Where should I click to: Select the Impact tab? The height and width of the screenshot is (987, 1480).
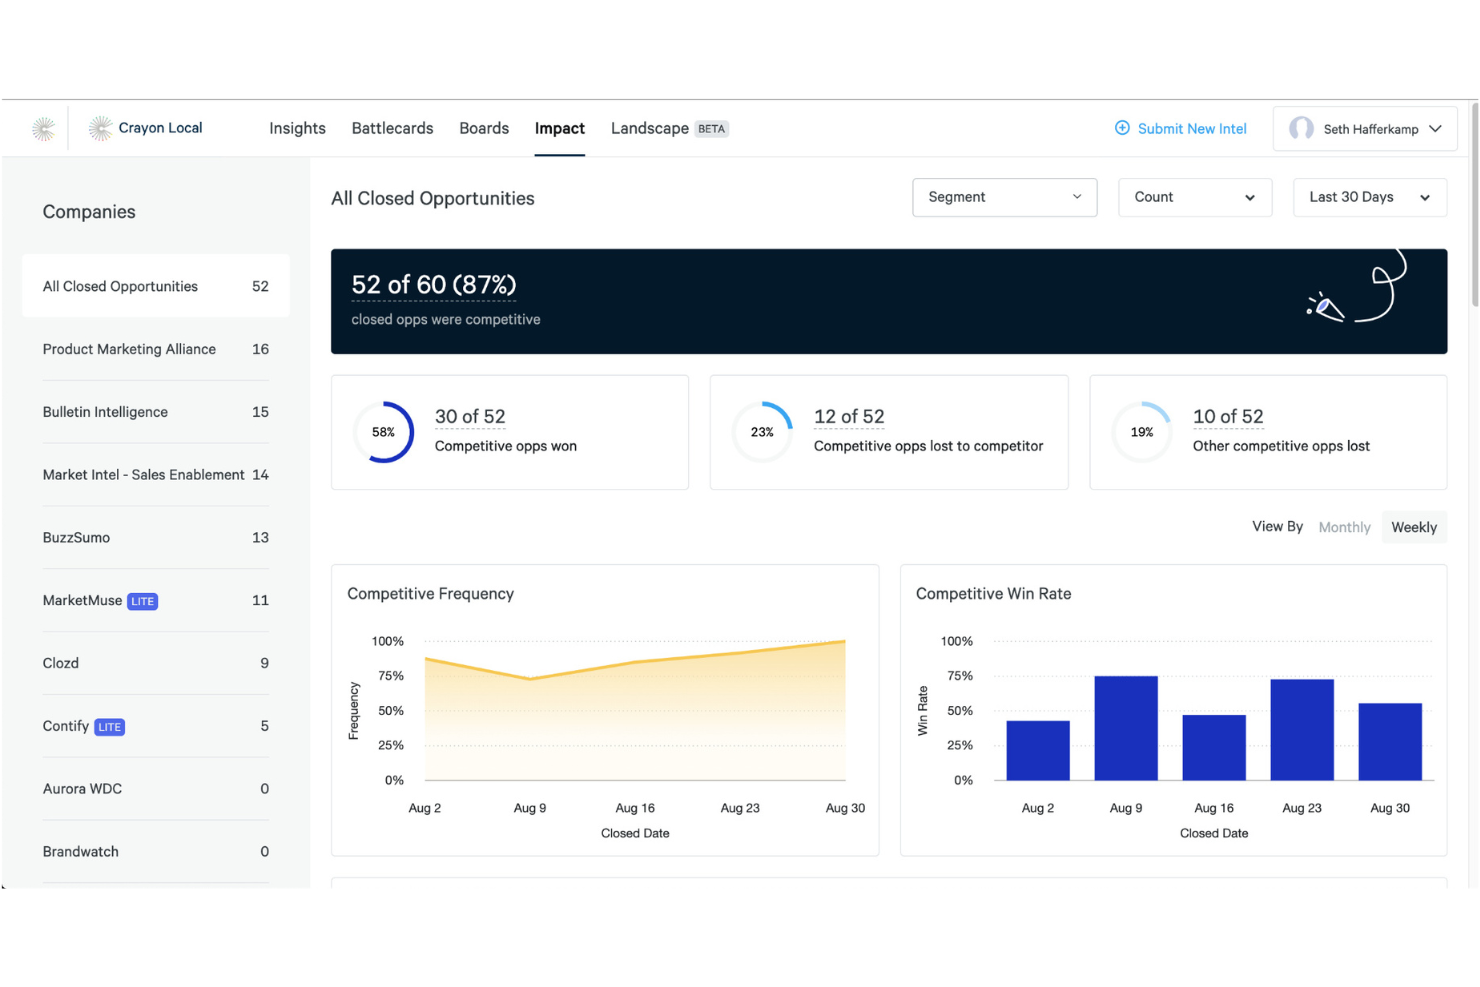(x=560, y=128)
